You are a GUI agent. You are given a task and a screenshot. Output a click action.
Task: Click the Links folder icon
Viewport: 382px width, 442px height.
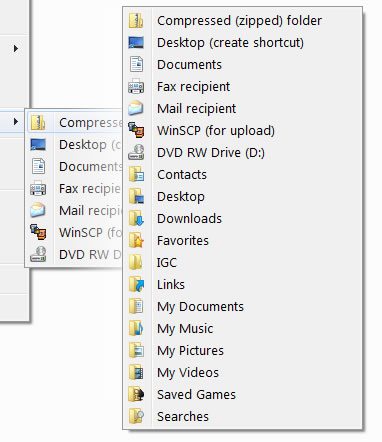136,284
